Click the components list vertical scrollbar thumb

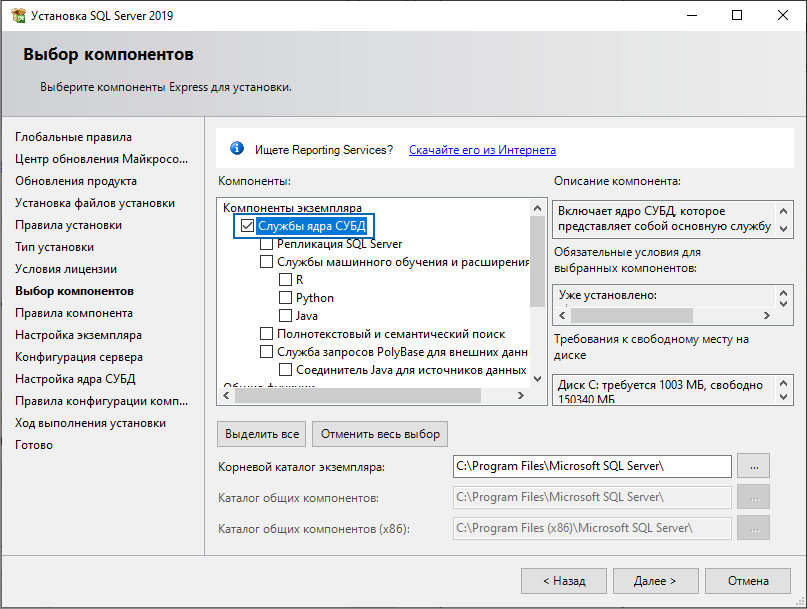[x=537, y=261]
